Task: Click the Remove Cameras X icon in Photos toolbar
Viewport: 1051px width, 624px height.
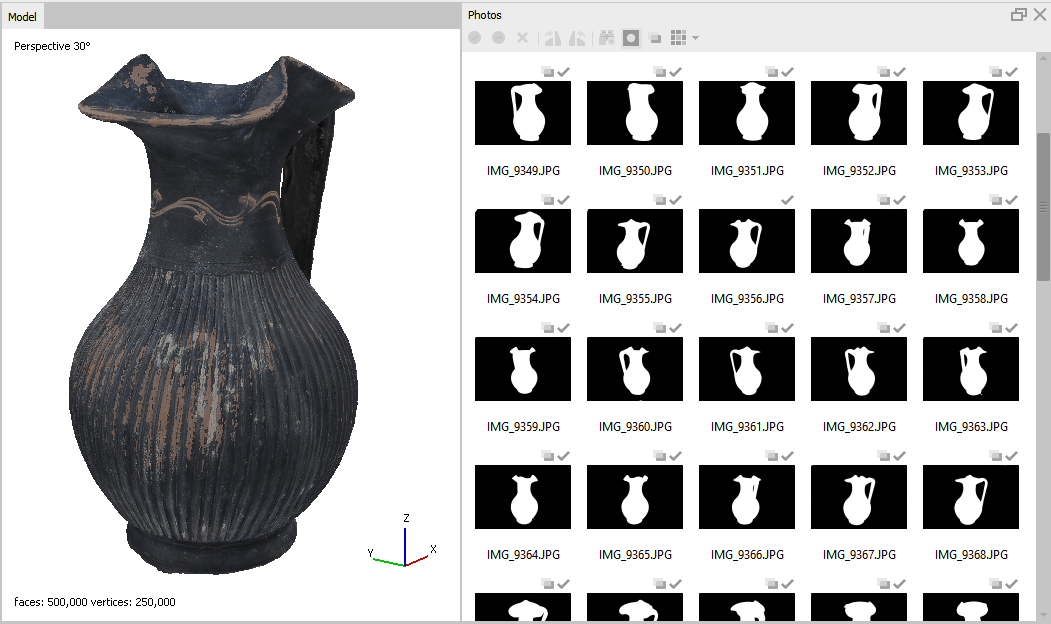Action: coord(522,38)
